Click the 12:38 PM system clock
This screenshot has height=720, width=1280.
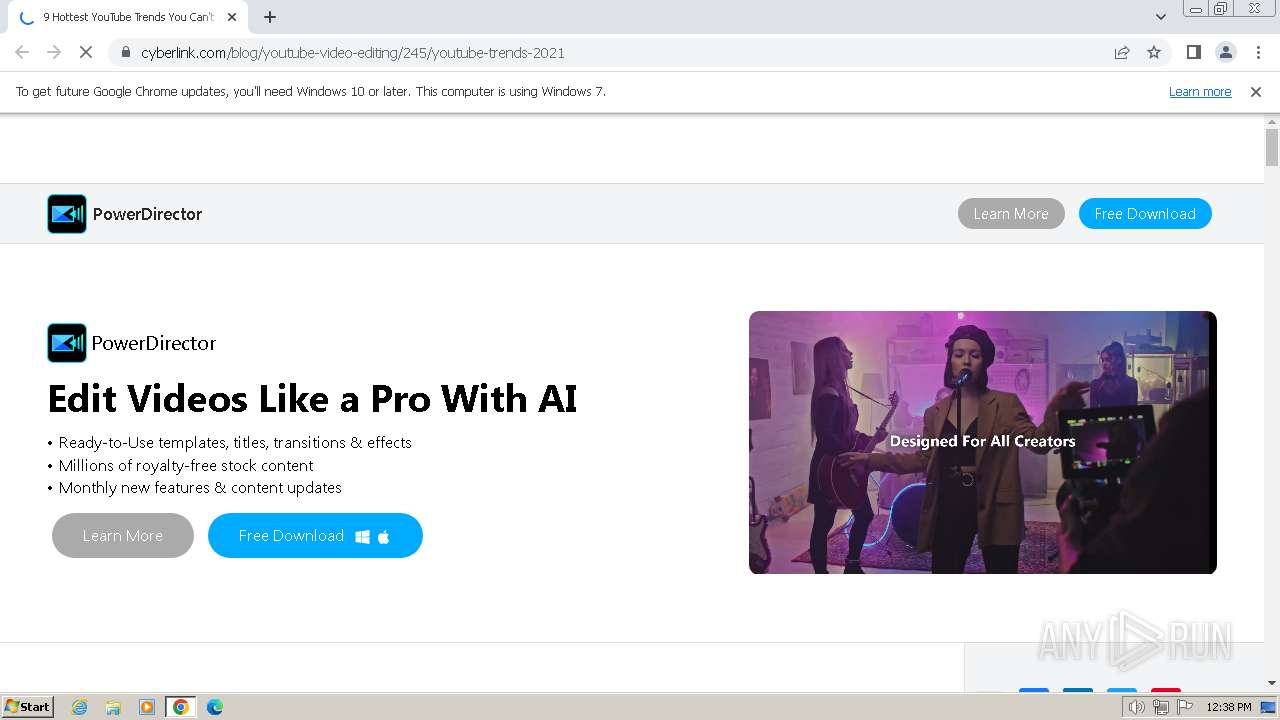(x=1228, y=707)
